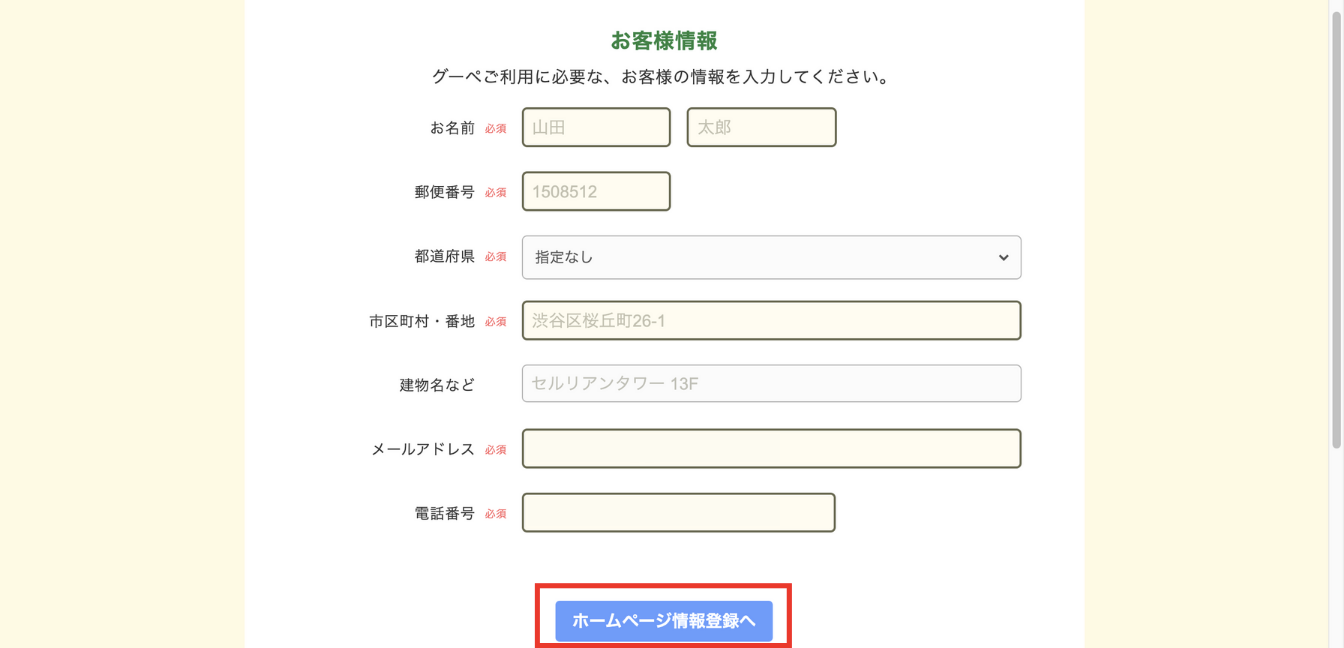The height and width of the screenshot is (648, 1344).
Task: Focus the postal code field 1508512
Action: click(596, 192)
